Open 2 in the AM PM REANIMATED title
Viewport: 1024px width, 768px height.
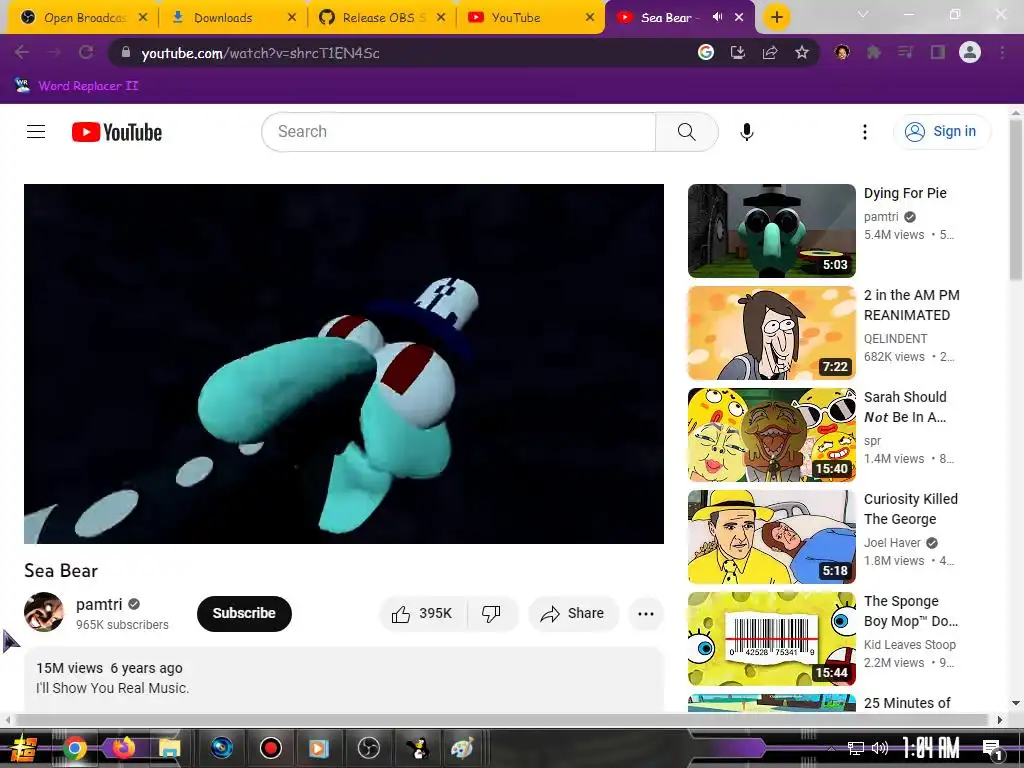(x=912, y=305)
